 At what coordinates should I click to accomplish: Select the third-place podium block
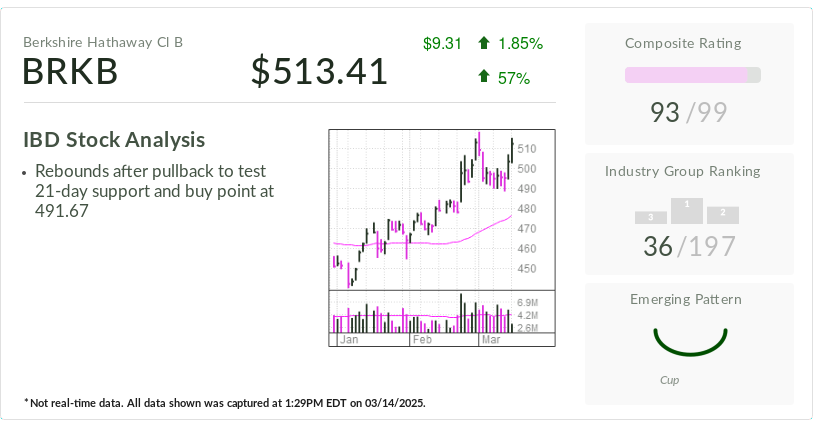click(x=651, y=218)
